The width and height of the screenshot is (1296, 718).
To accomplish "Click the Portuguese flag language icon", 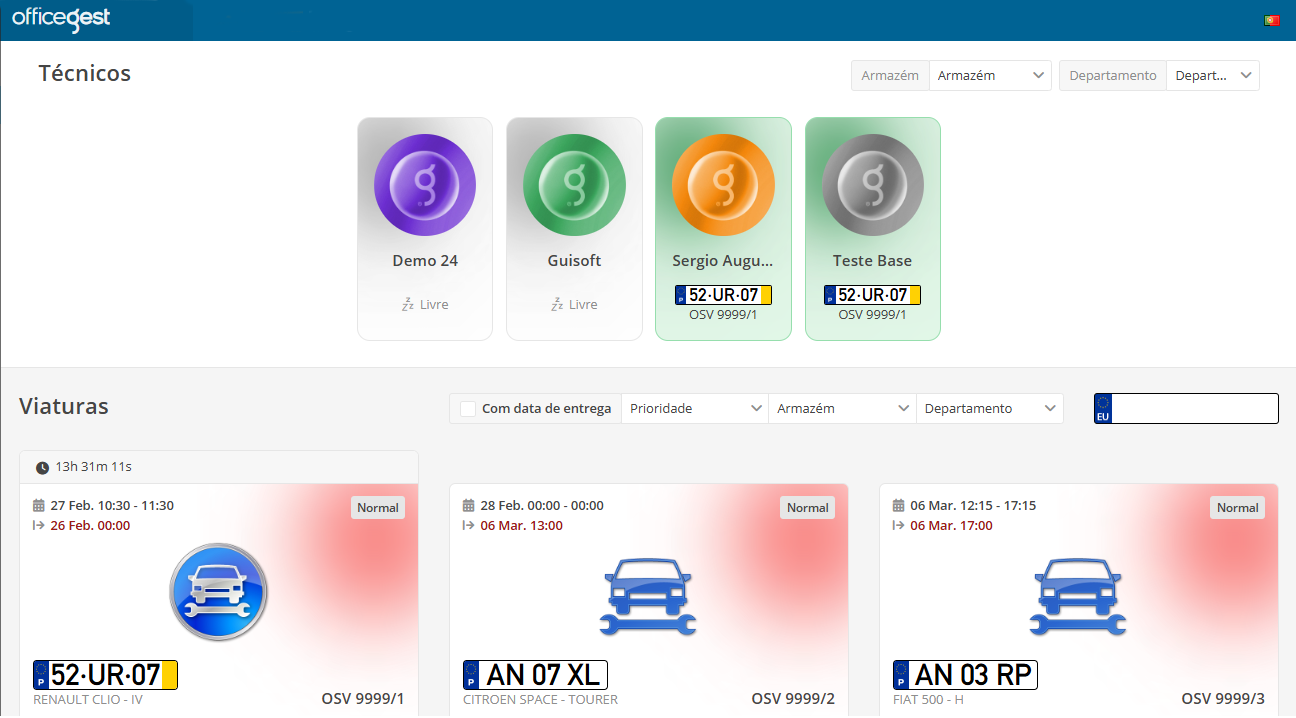I will click(x=1271, y=20).
